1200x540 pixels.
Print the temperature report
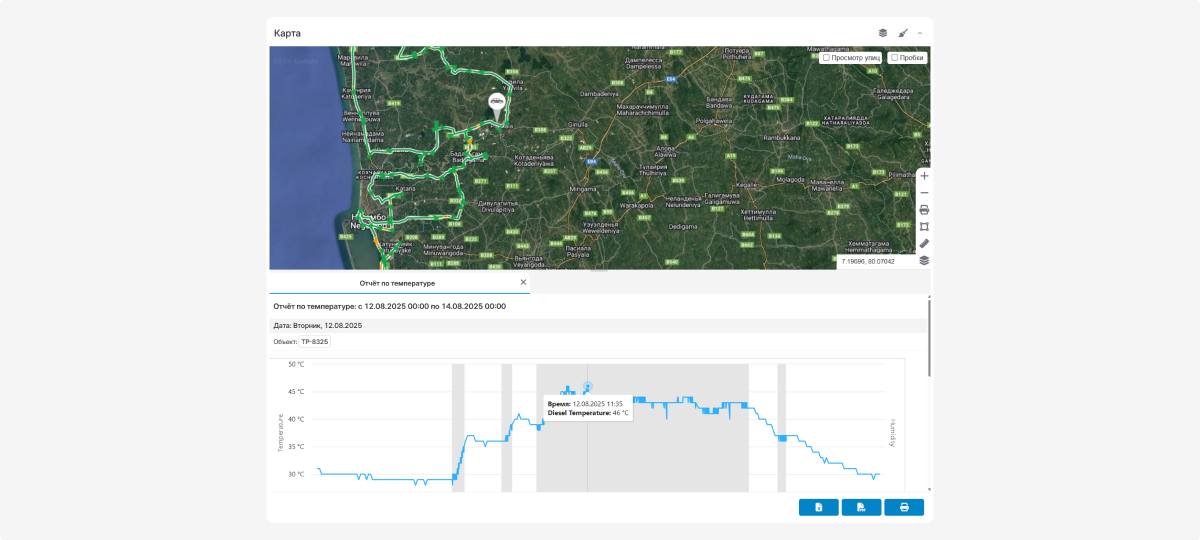pyautogui.click(x=904, y=507)
